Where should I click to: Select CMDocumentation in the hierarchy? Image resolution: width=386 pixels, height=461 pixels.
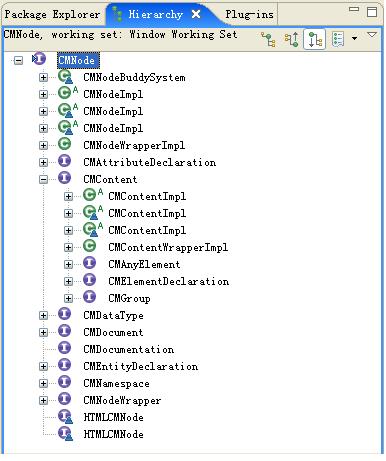point(129,349)
